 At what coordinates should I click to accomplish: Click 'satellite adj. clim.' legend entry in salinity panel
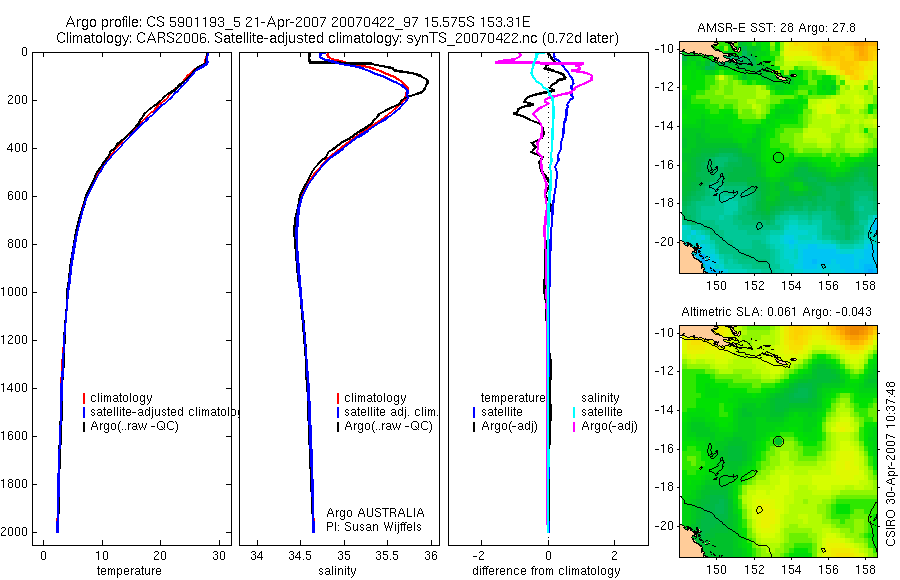391,412
